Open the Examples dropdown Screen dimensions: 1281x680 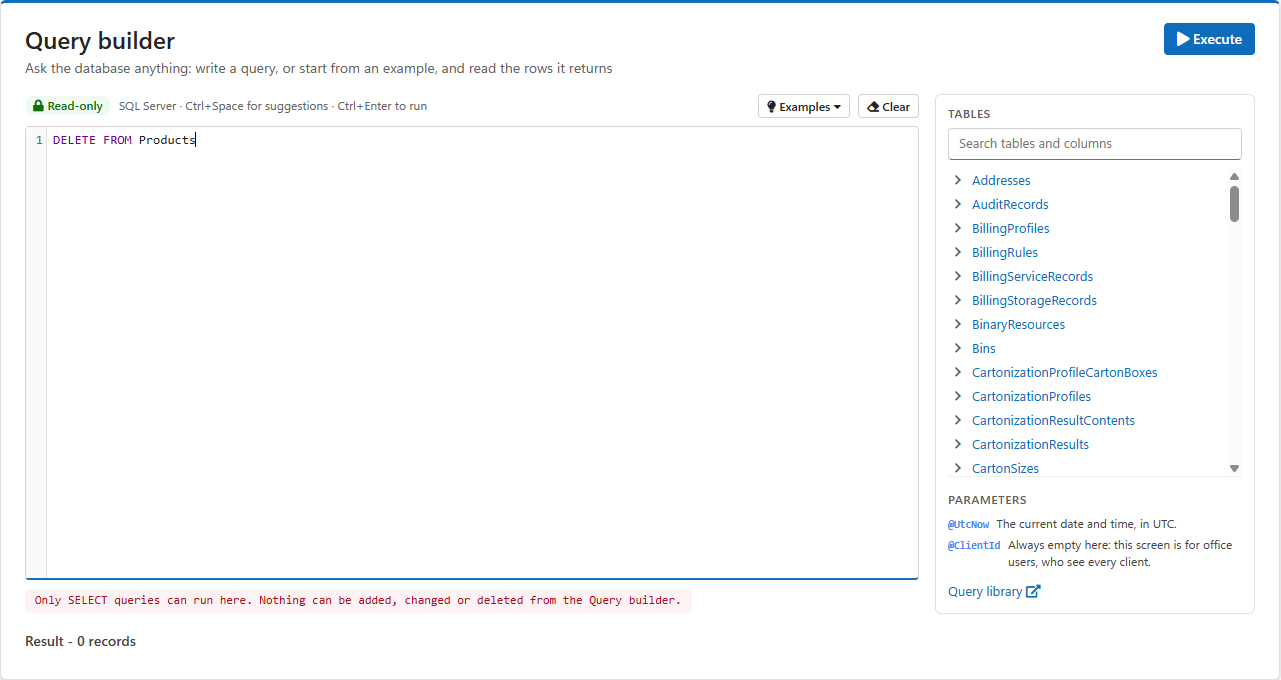click(x=804, y=107)
